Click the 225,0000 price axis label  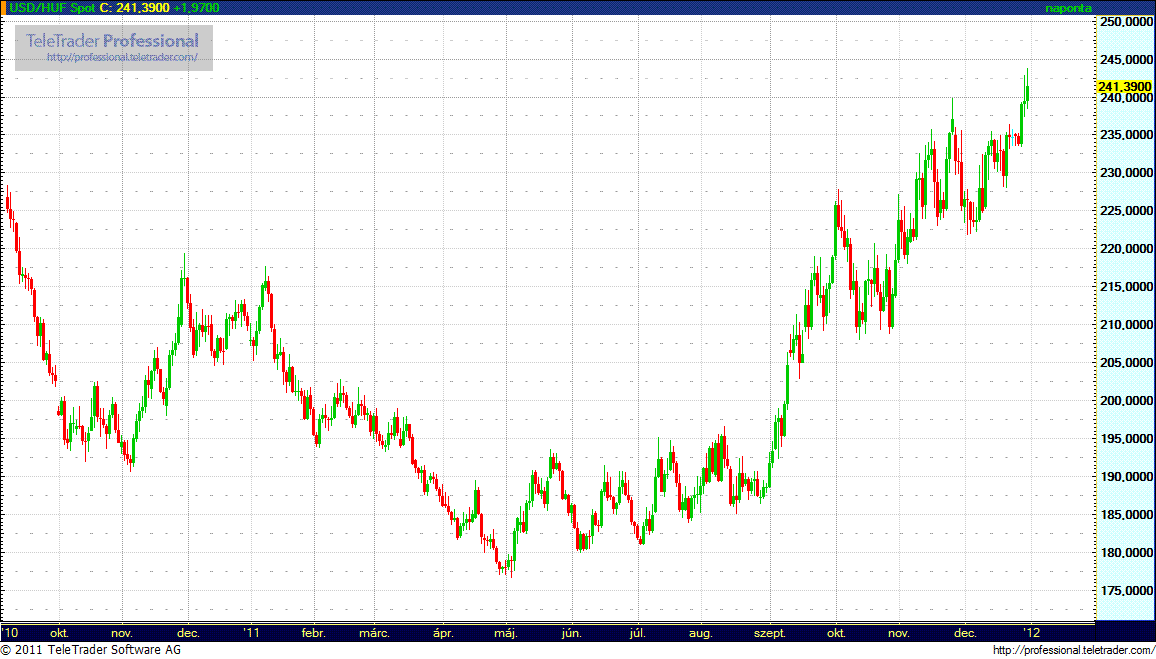(1125, 211)
